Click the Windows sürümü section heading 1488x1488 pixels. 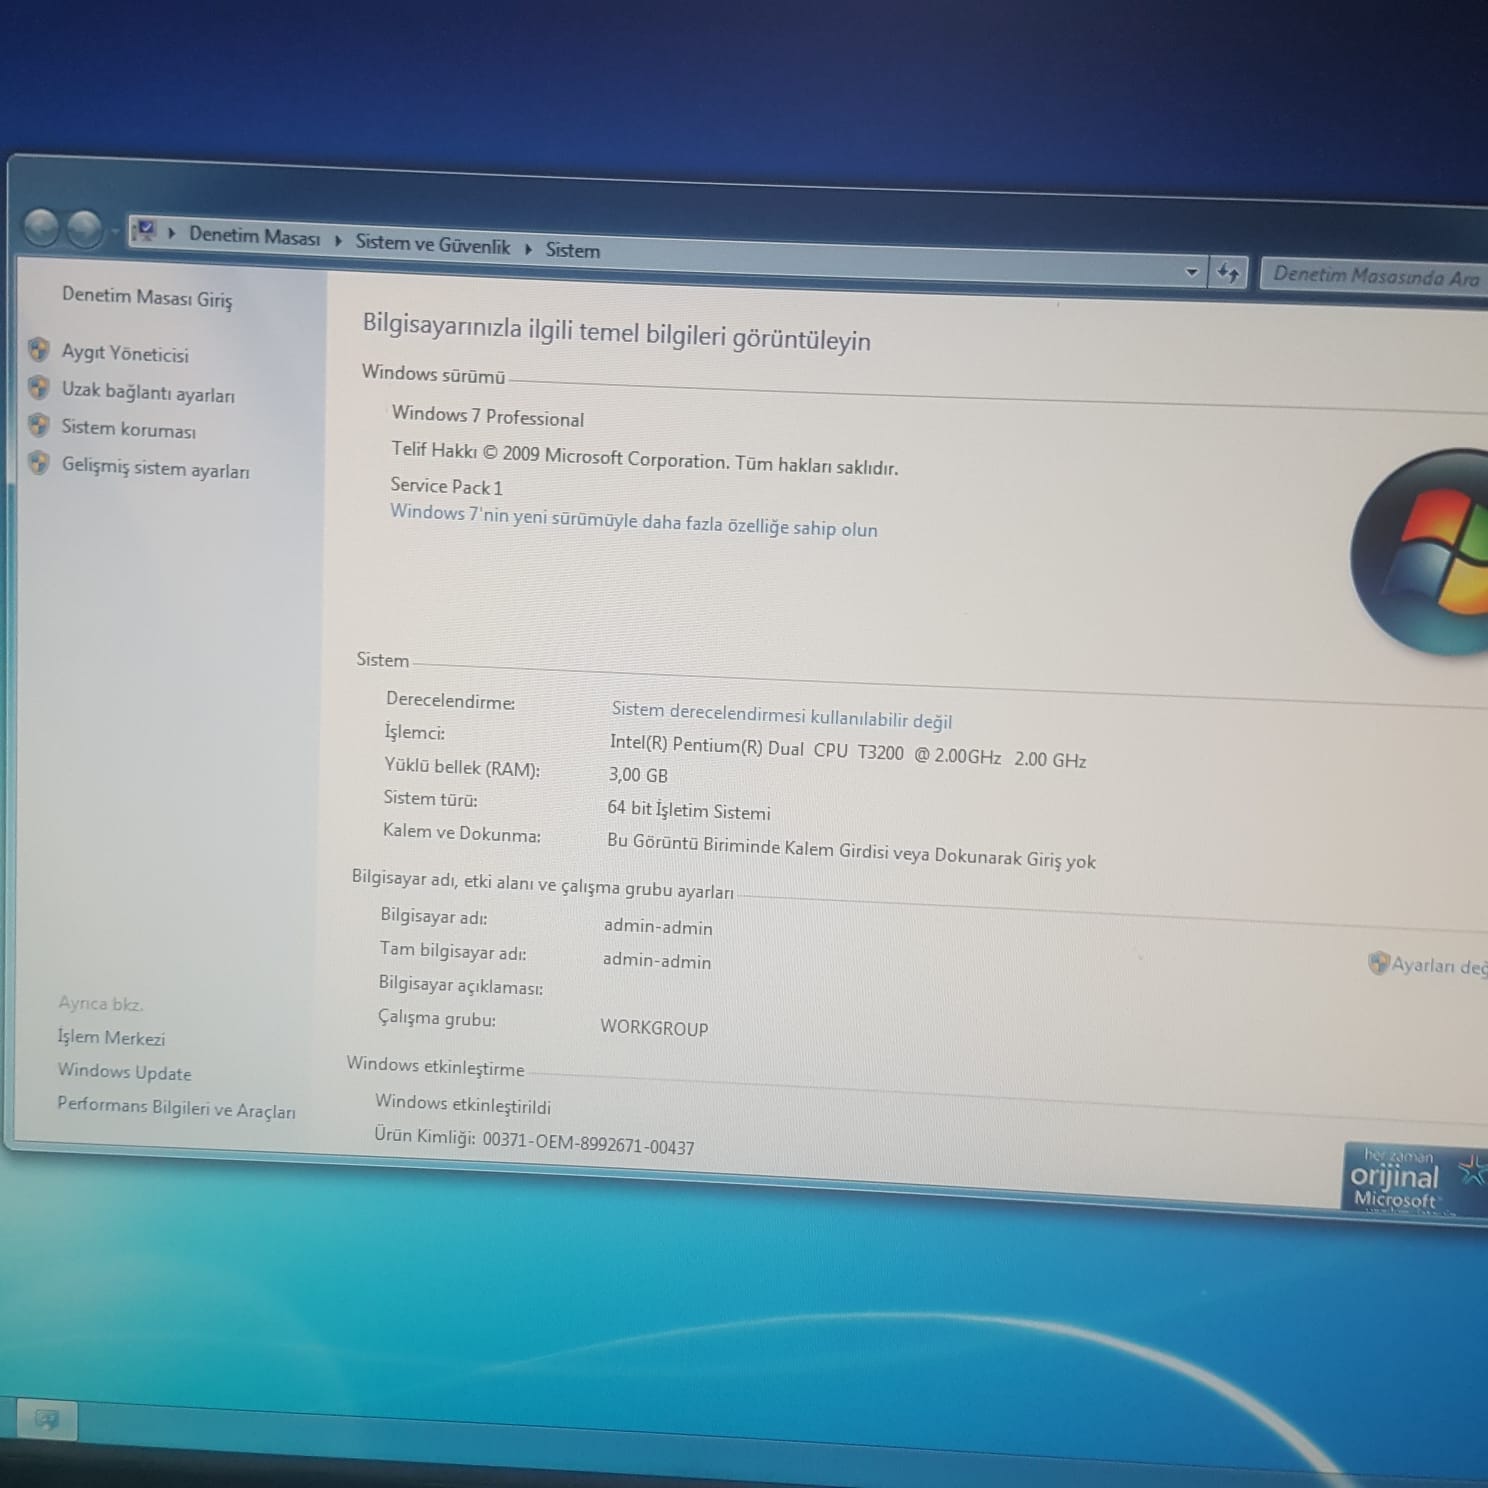[433, 374]
